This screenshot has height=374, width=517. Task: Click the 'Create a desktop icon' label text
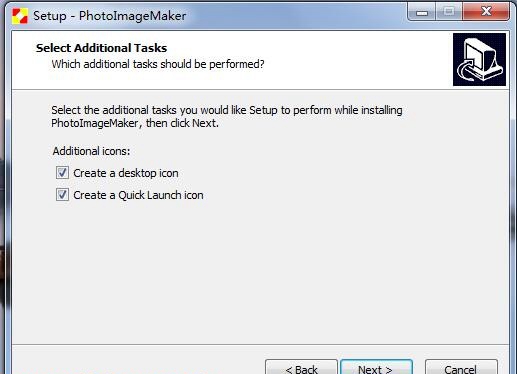pos(126,173)
